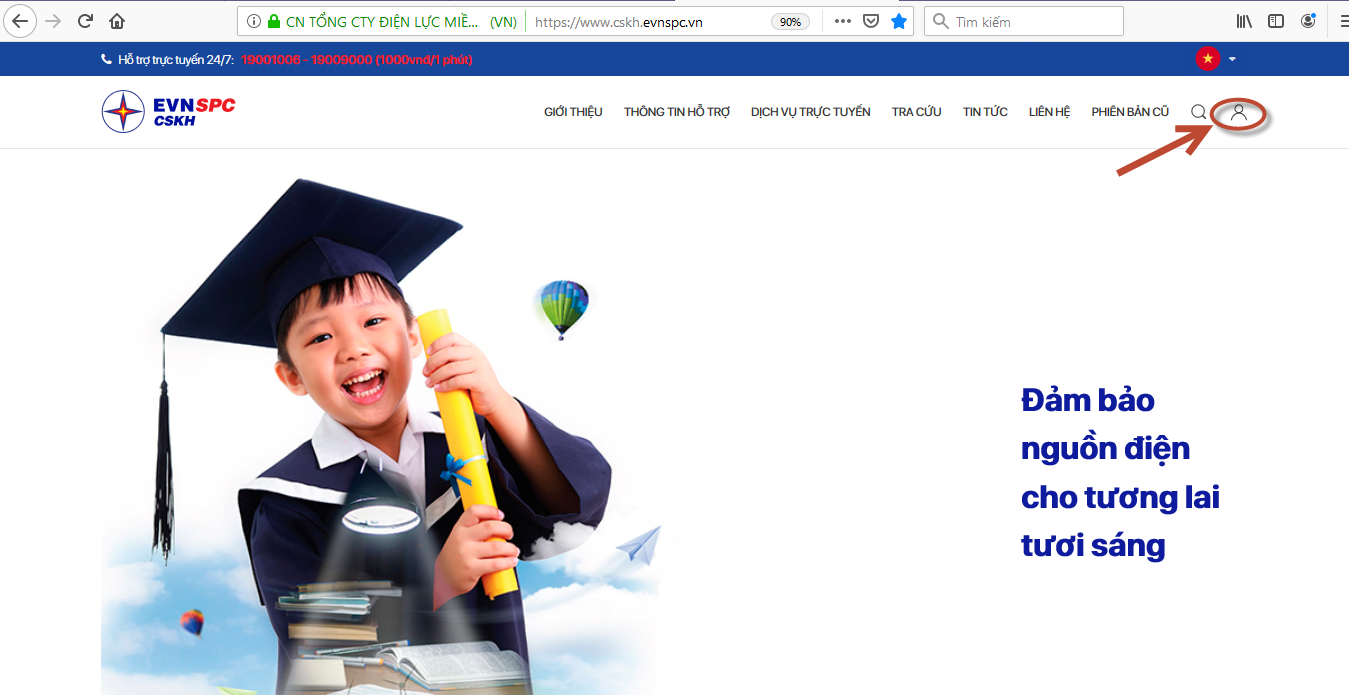Reload the current page

tap(85, 21)
